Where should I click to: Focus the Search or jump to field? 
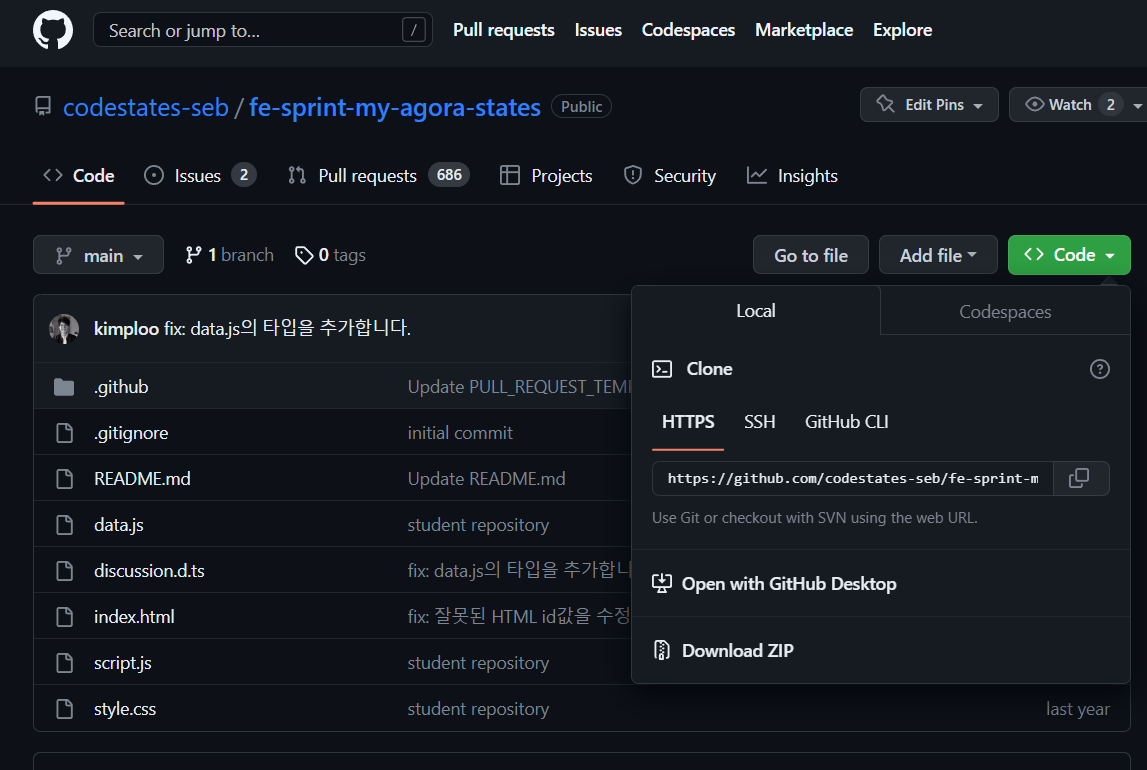click(263, 30)
